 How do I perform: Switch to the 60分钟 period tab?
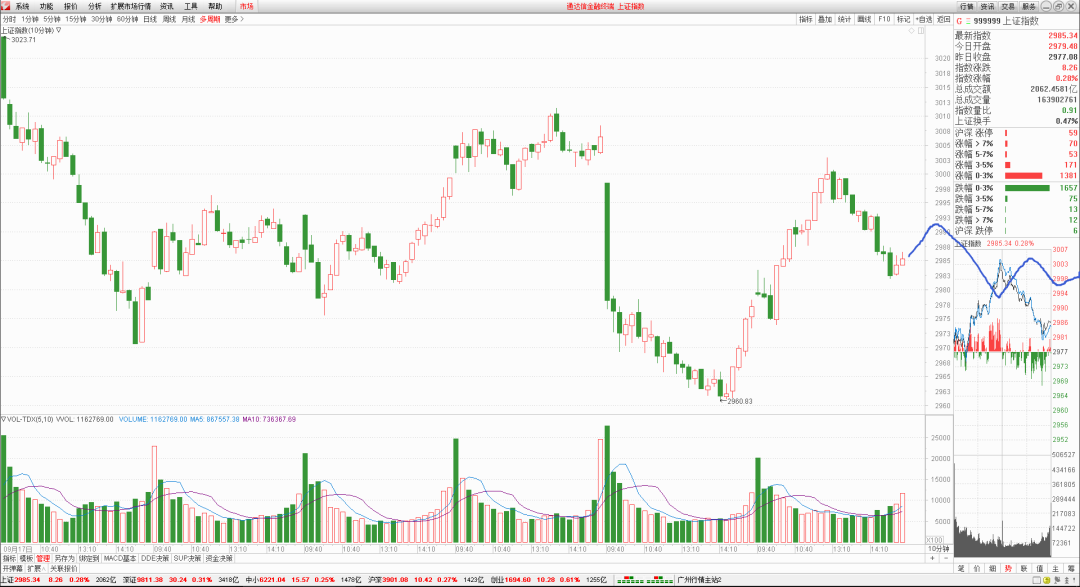pos(127,19)
